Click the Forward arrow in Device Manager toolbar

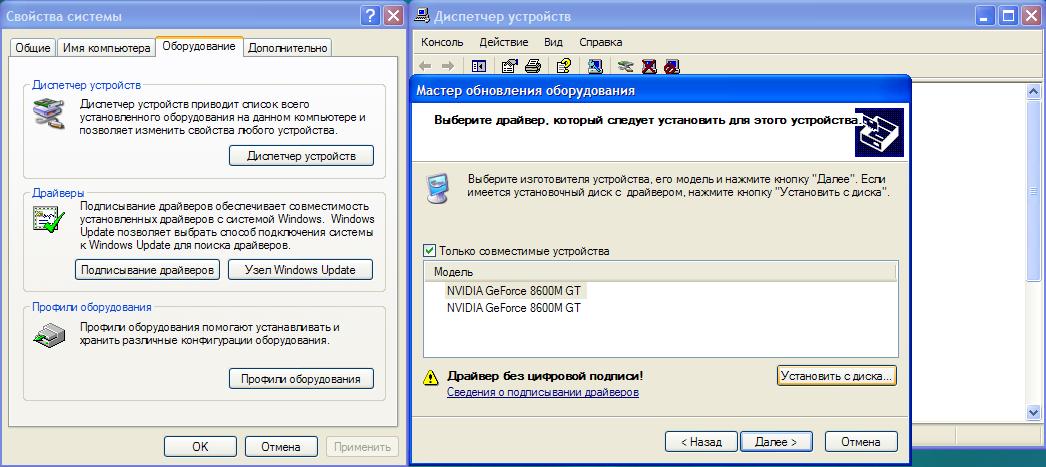[x=448, y=66]
